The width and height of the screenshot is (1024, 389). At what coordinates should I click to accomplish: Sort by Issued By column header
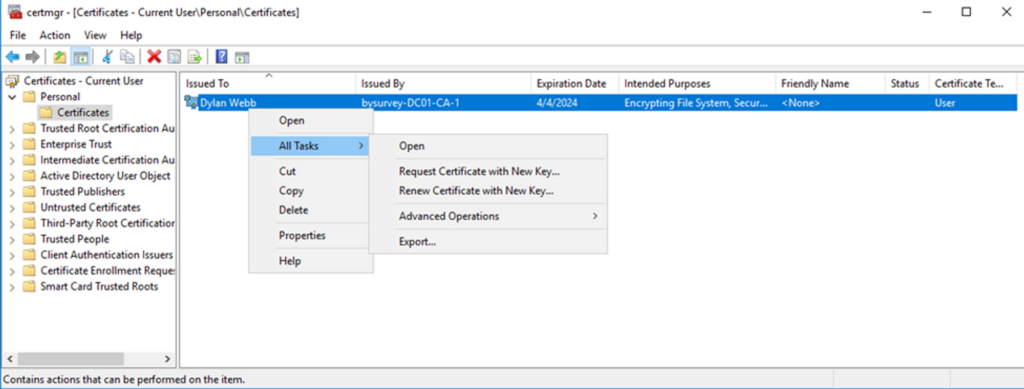443,84
